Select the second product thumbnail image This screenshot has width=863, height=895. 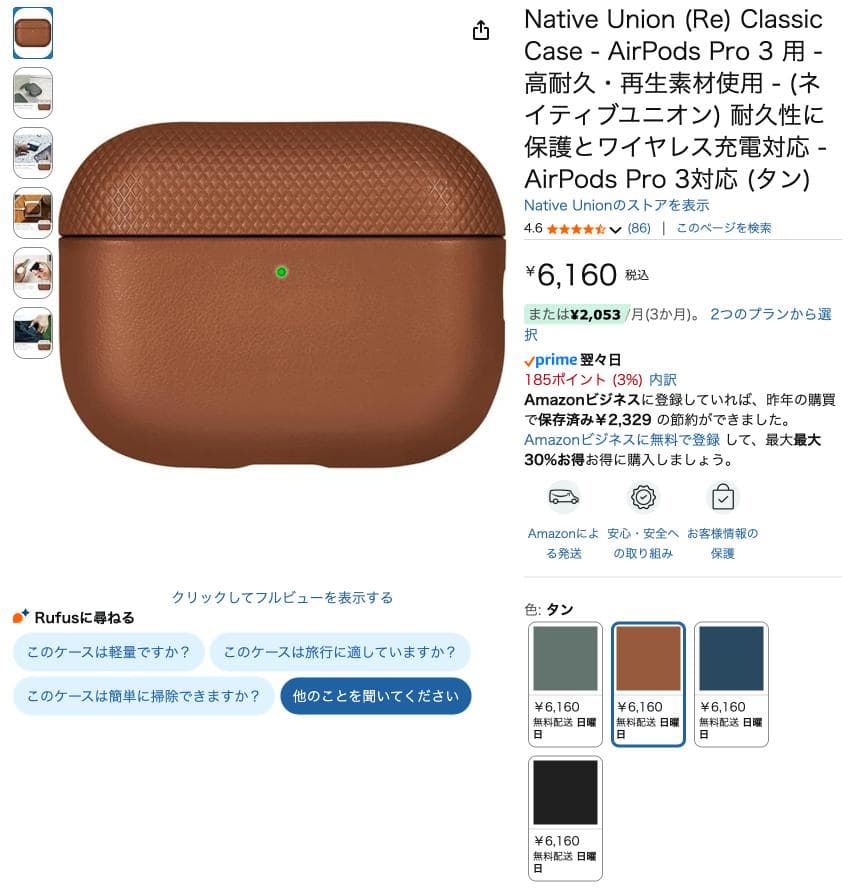point(33,94)
